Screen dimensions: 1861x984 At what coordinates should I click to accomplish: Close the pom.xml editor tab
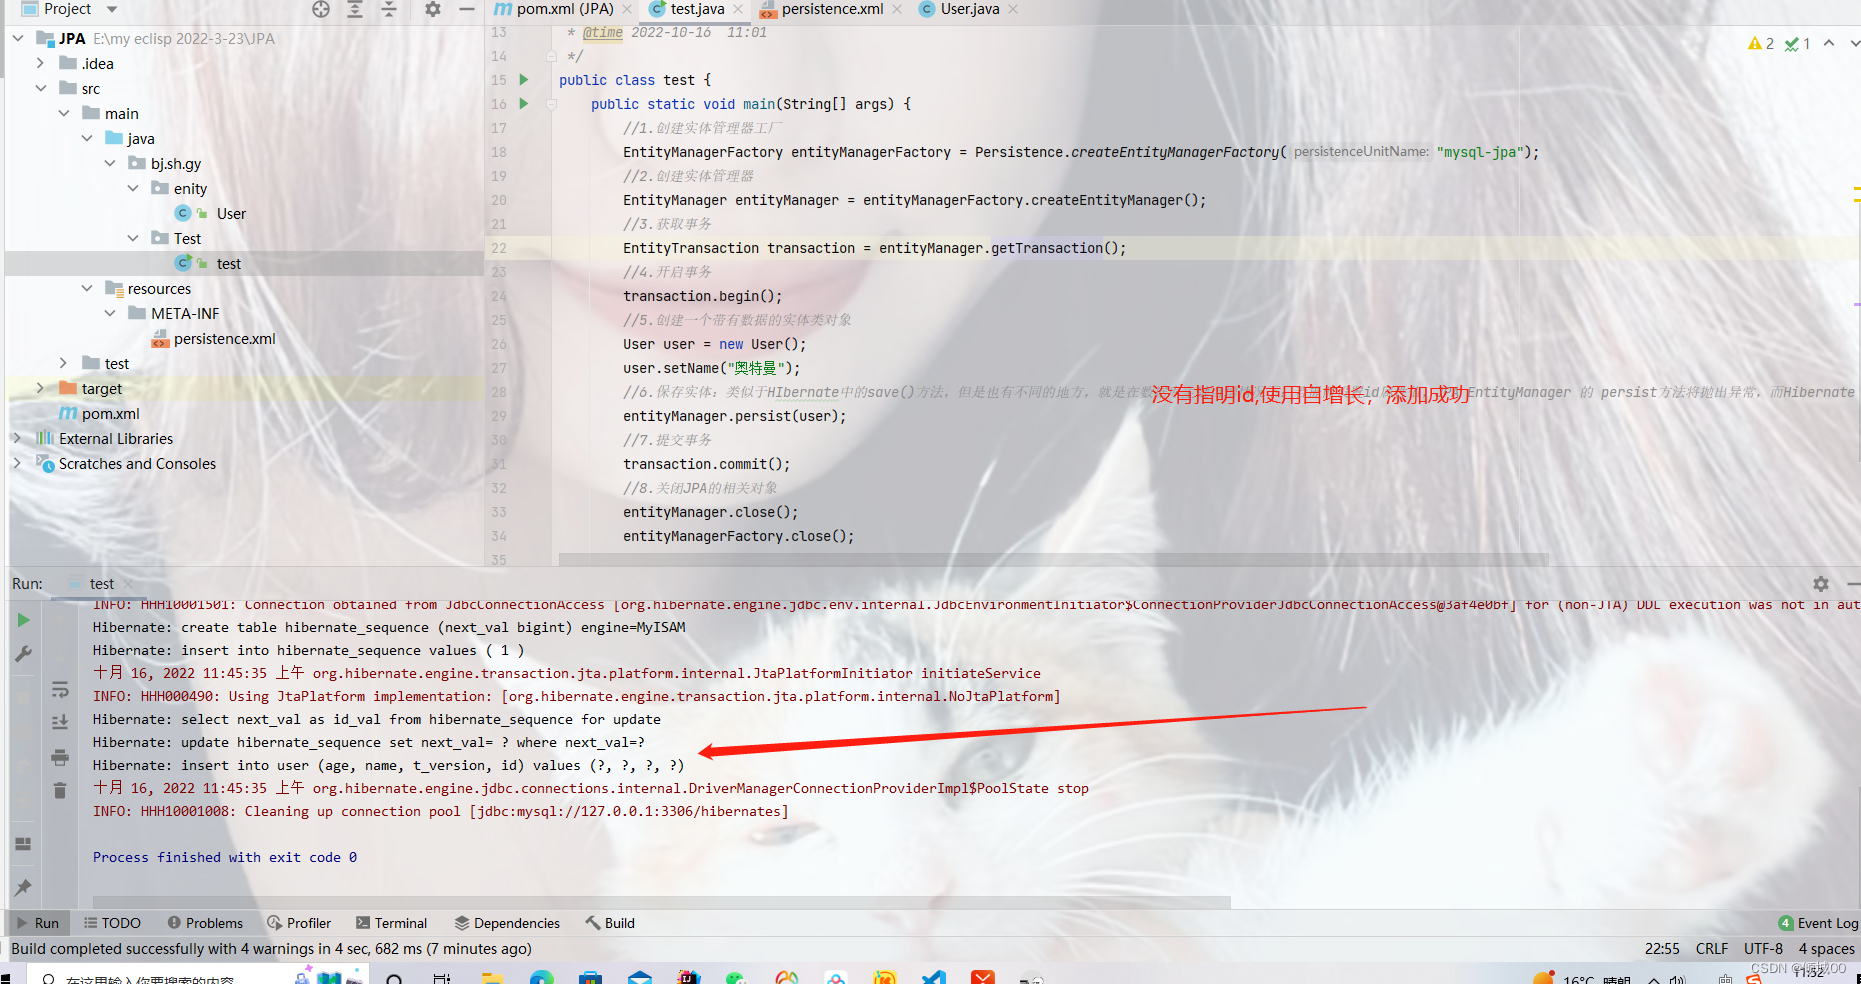click(x=627, y=9)
